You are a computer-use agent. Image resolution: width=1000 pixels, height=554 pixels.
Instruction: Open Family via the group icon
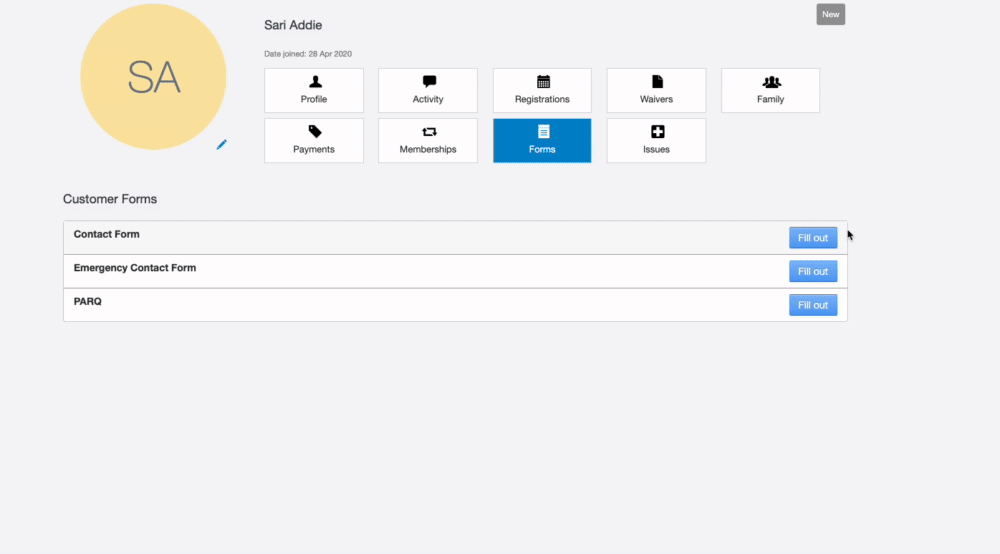[770, 82]
